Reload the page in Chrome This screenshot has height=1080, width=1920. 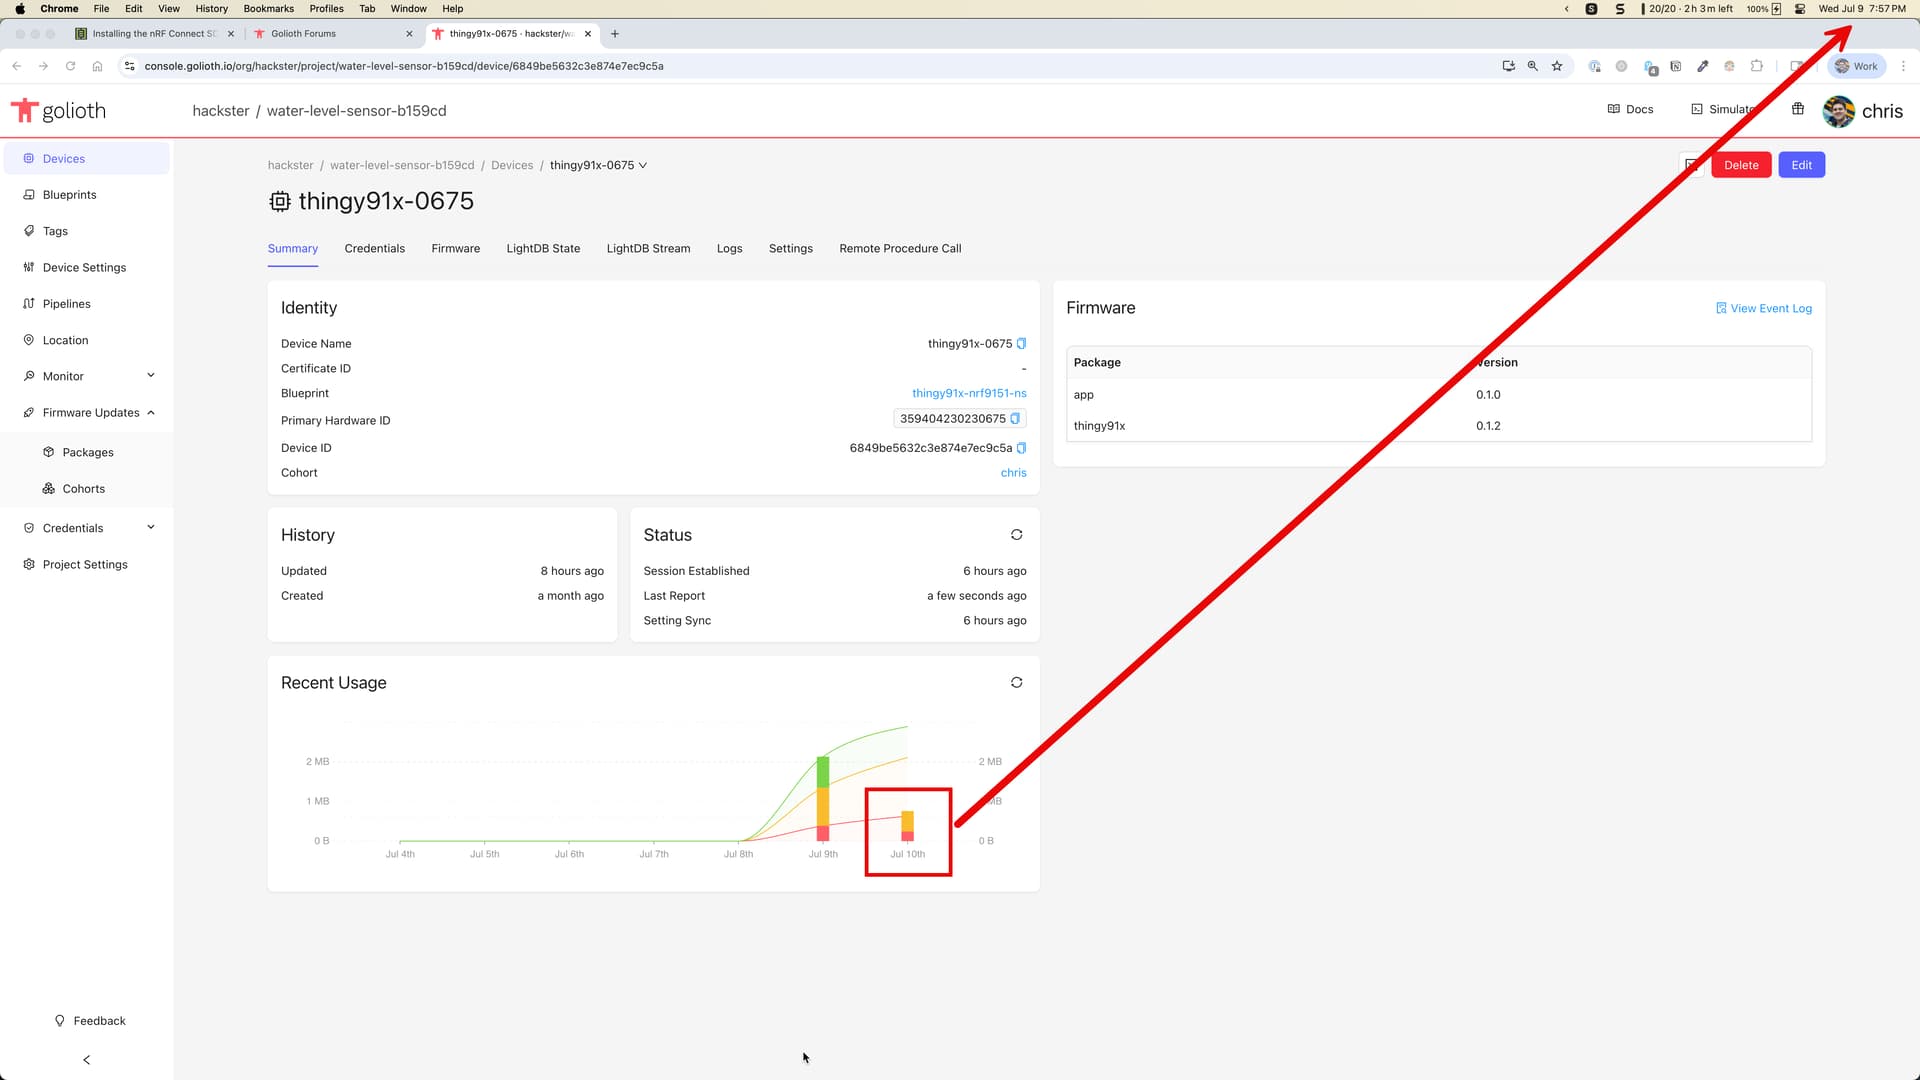click(70, 66)
